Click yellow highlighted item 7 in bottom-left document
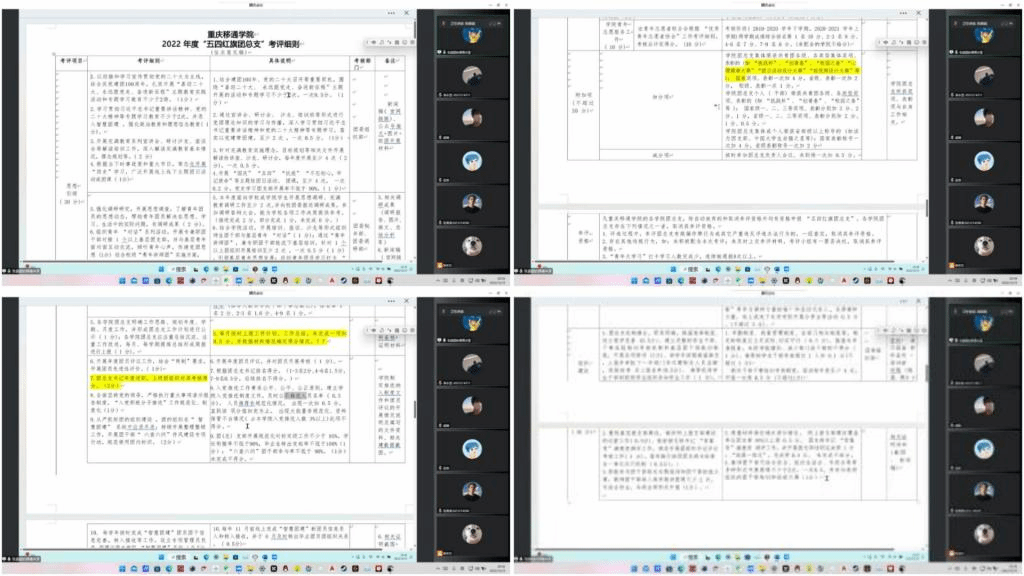 (115, 380)
